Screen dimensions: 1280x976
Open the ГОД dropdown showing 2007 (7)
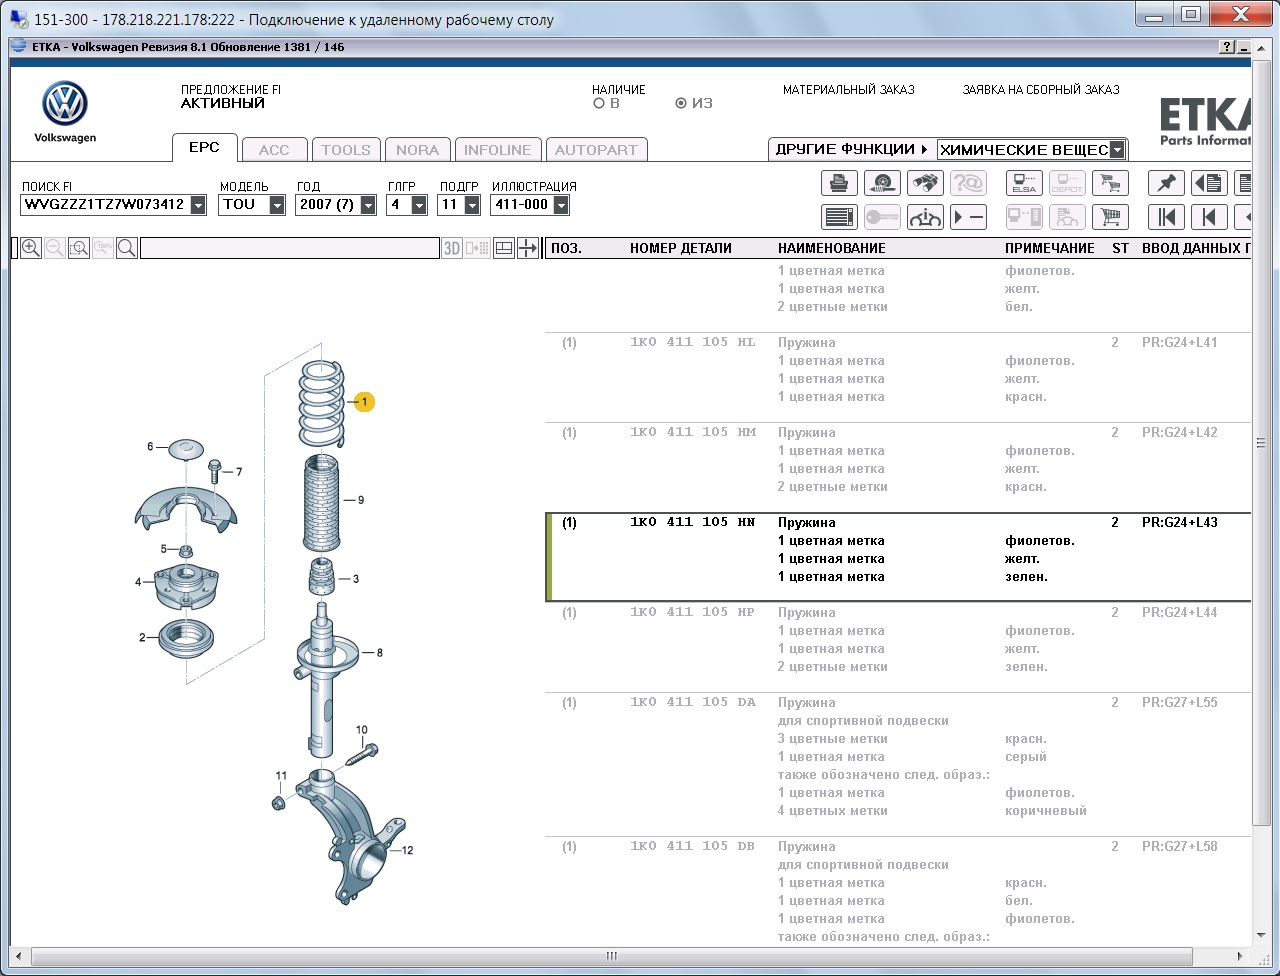368,205
